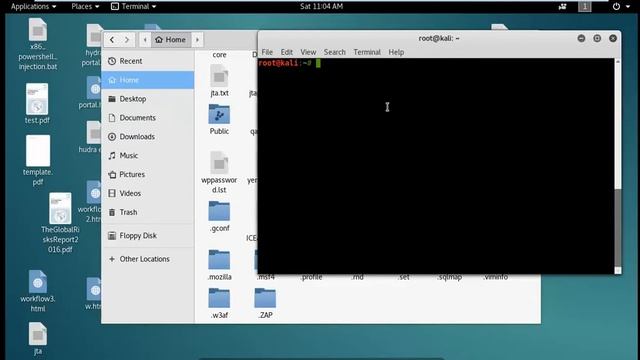Click the .profile label in Files
The image size is (640, 360).
click(311, 278)
